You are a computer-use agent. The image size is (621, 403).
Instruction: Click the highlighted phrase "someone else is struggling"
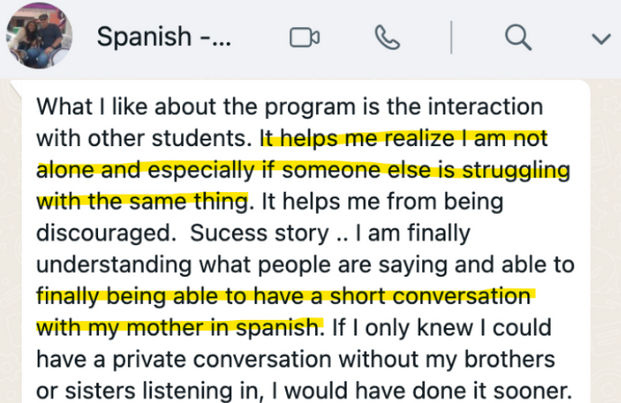tap(426, 170)
